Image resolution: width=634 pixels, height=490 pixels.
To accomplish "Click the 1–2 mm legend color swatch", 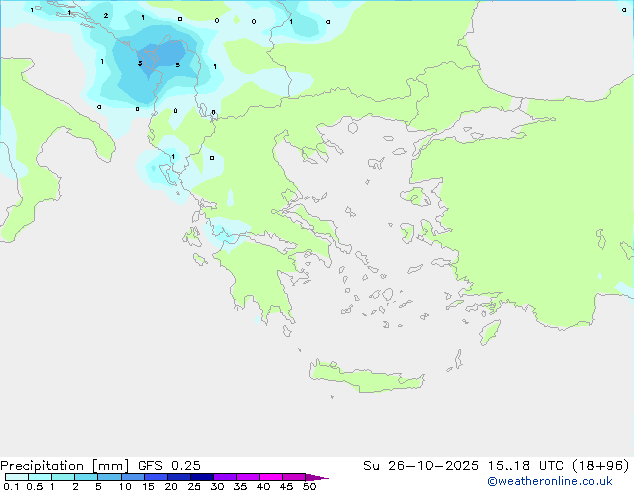I will (x=63, y=477).
